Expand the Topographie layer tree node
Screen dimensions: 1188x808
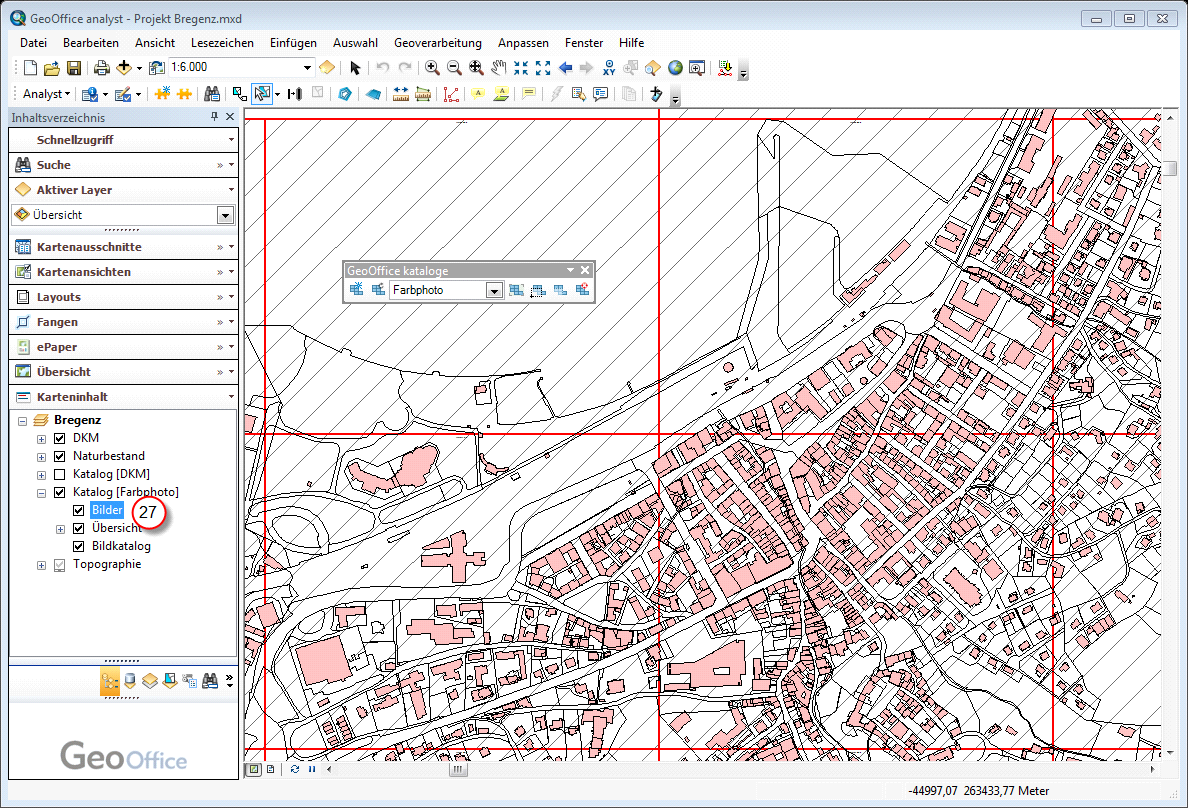(41, 565)
